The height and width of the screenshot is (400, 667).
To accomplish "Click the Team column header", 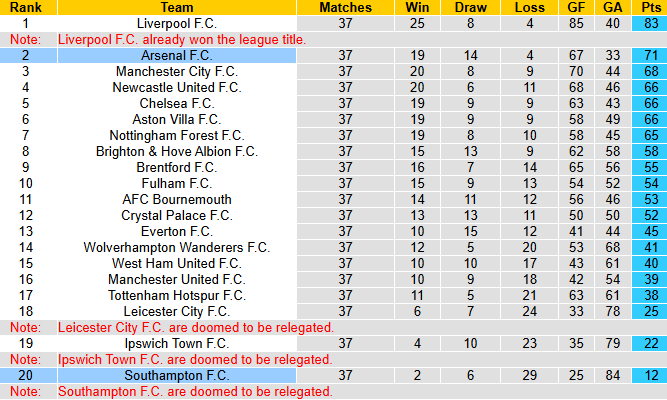I will [176, 7].
